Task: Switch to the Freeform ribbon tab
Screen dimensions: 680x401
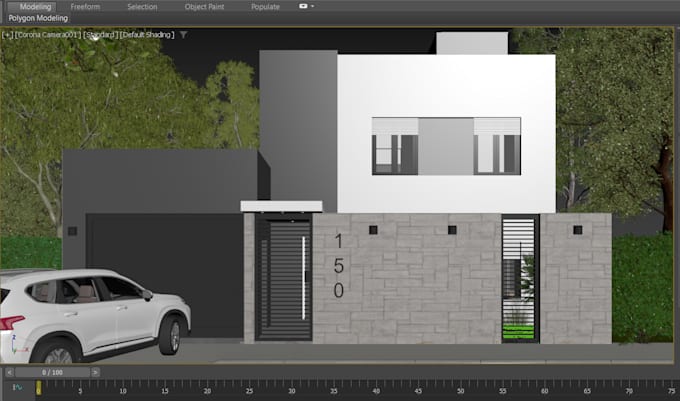Action: coord(85,7)
